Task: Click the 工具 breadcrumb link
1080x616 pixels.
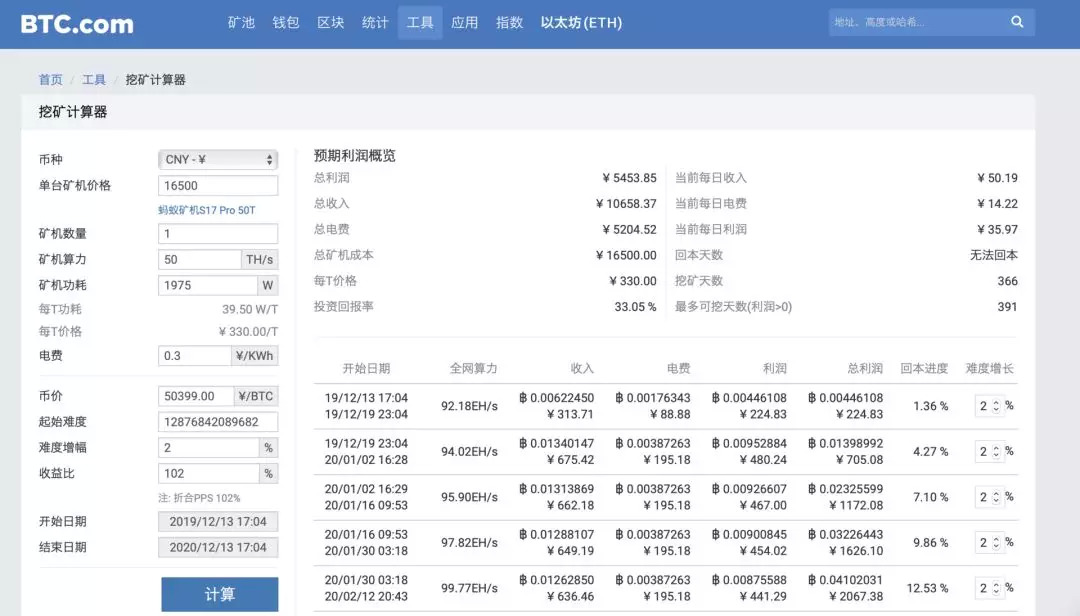Action: (94, 80)
